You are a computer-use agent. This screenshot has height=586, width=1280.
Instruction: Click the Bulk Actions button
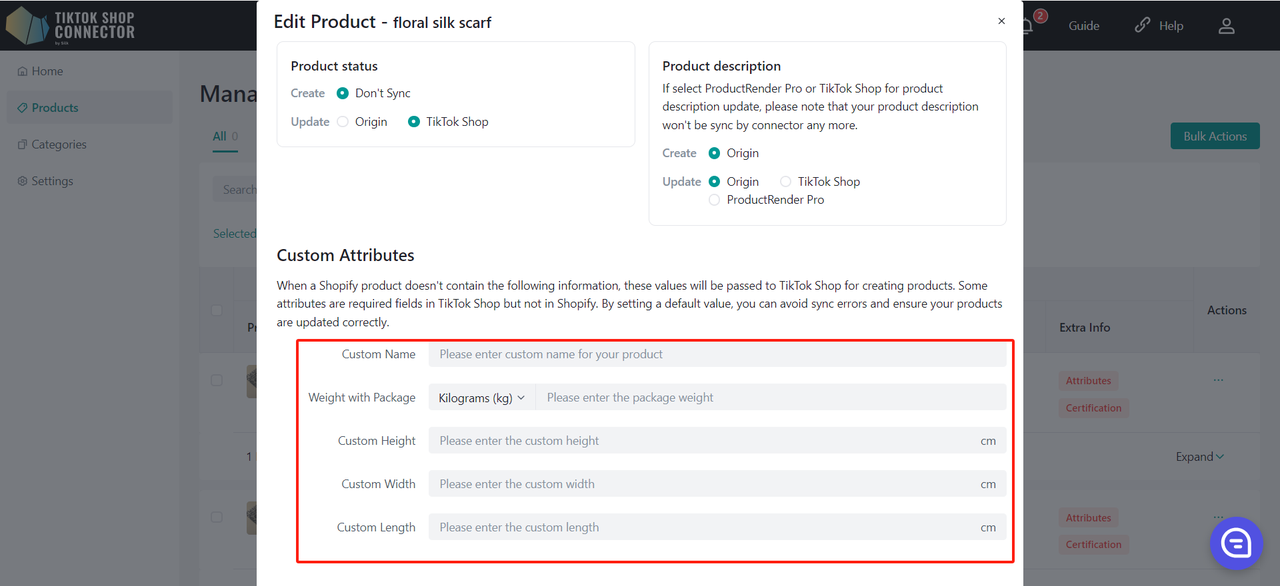pos(1214,136)
